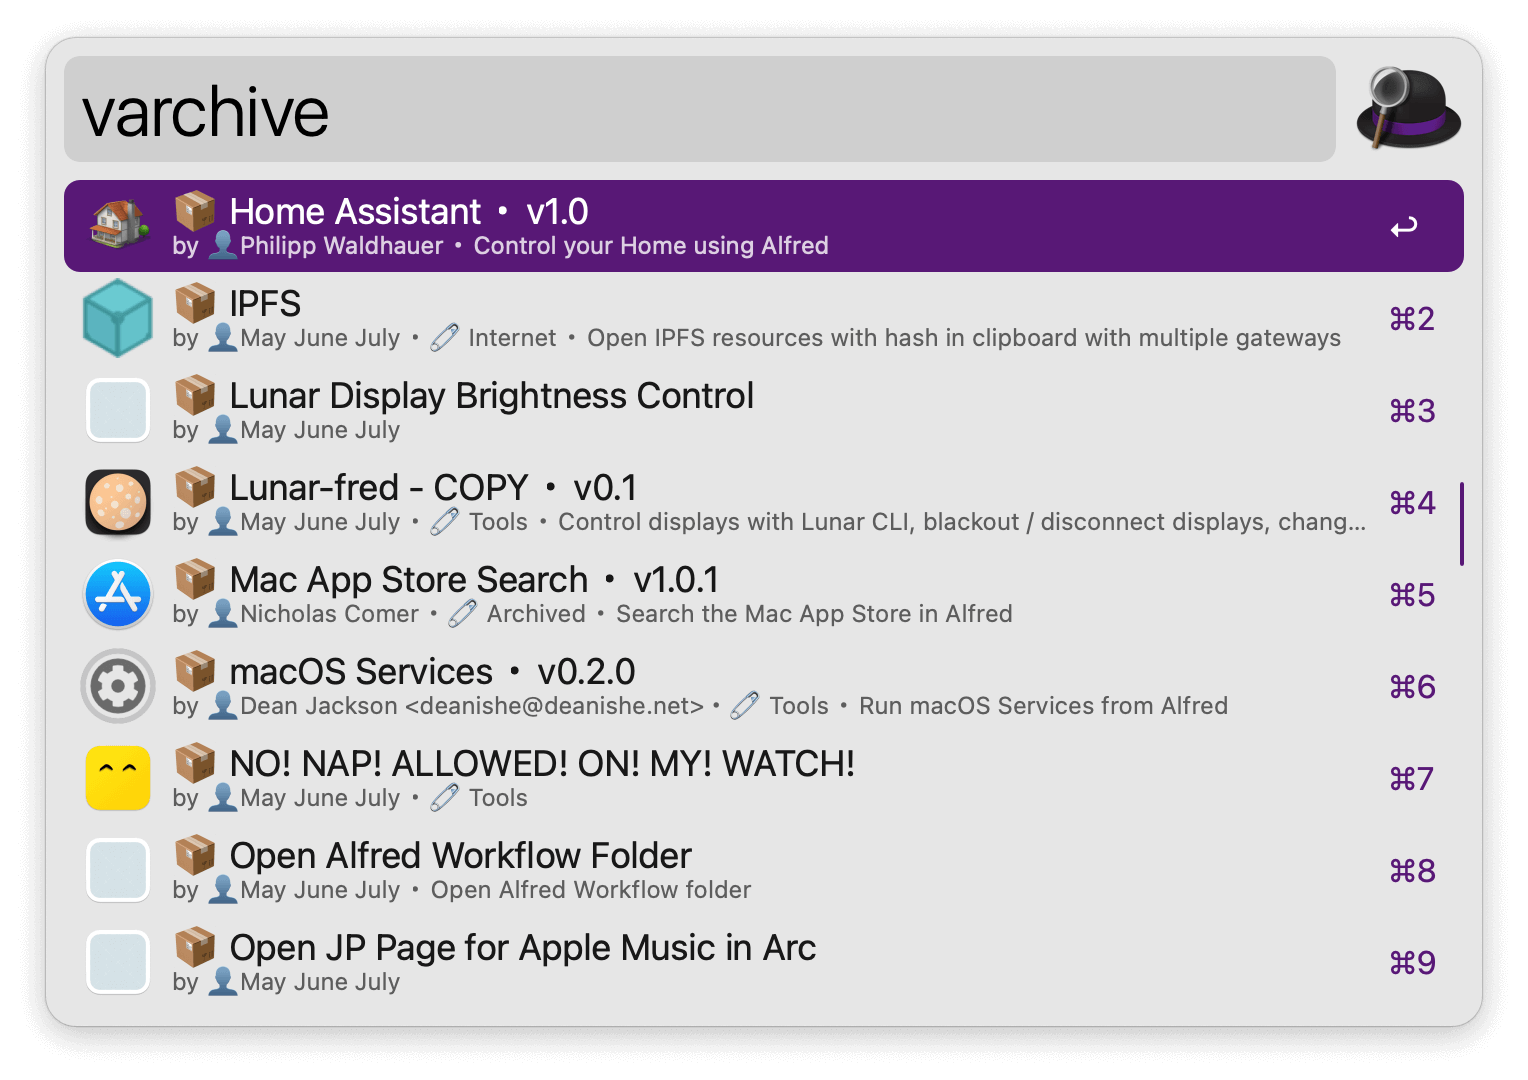This screenshot has height=1080, width=1528.
Task: Click the Alfred bowler hat icon
Action: tap(1408, 108)
